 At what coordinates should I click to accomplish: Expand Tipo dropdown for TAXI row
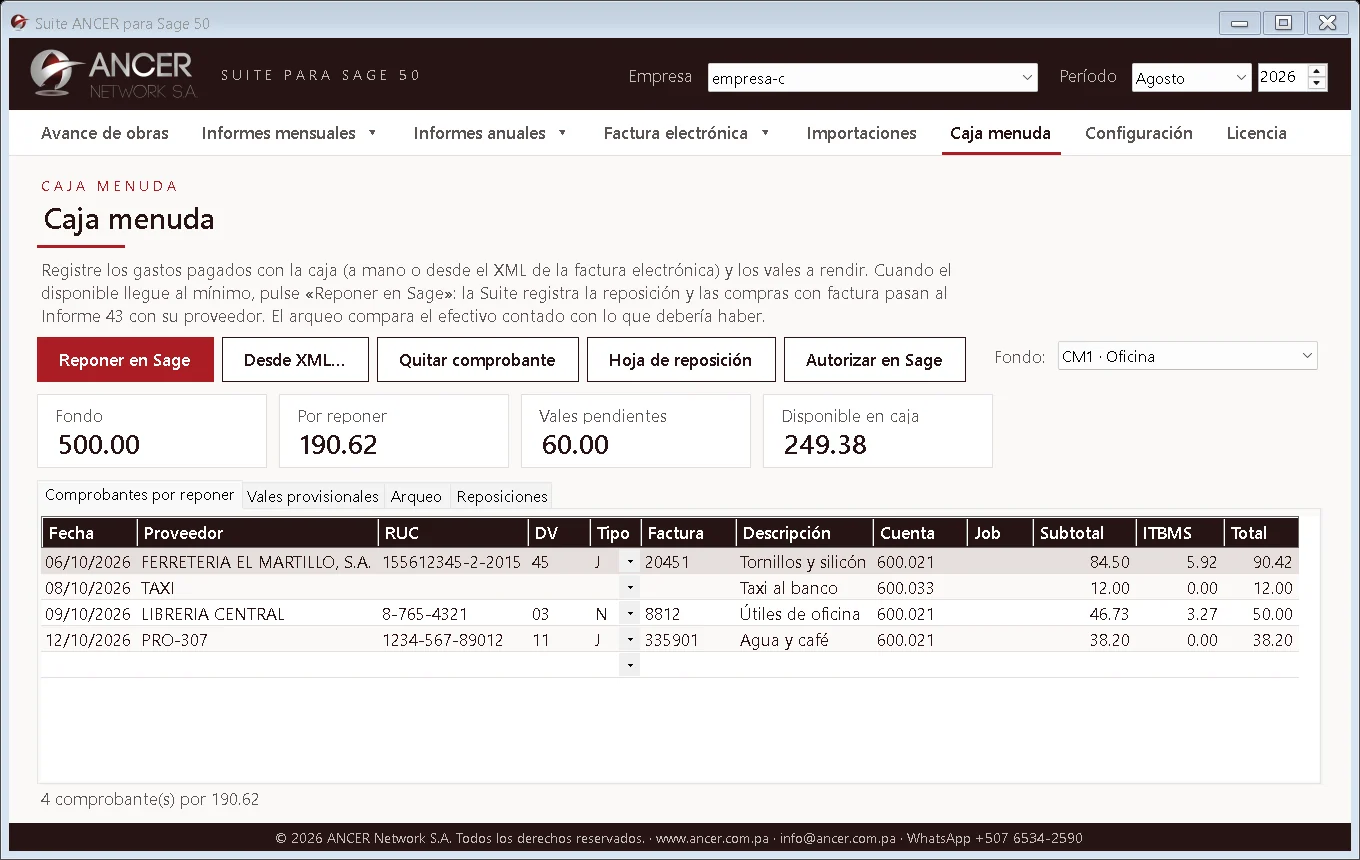click(x=629, y=588)
